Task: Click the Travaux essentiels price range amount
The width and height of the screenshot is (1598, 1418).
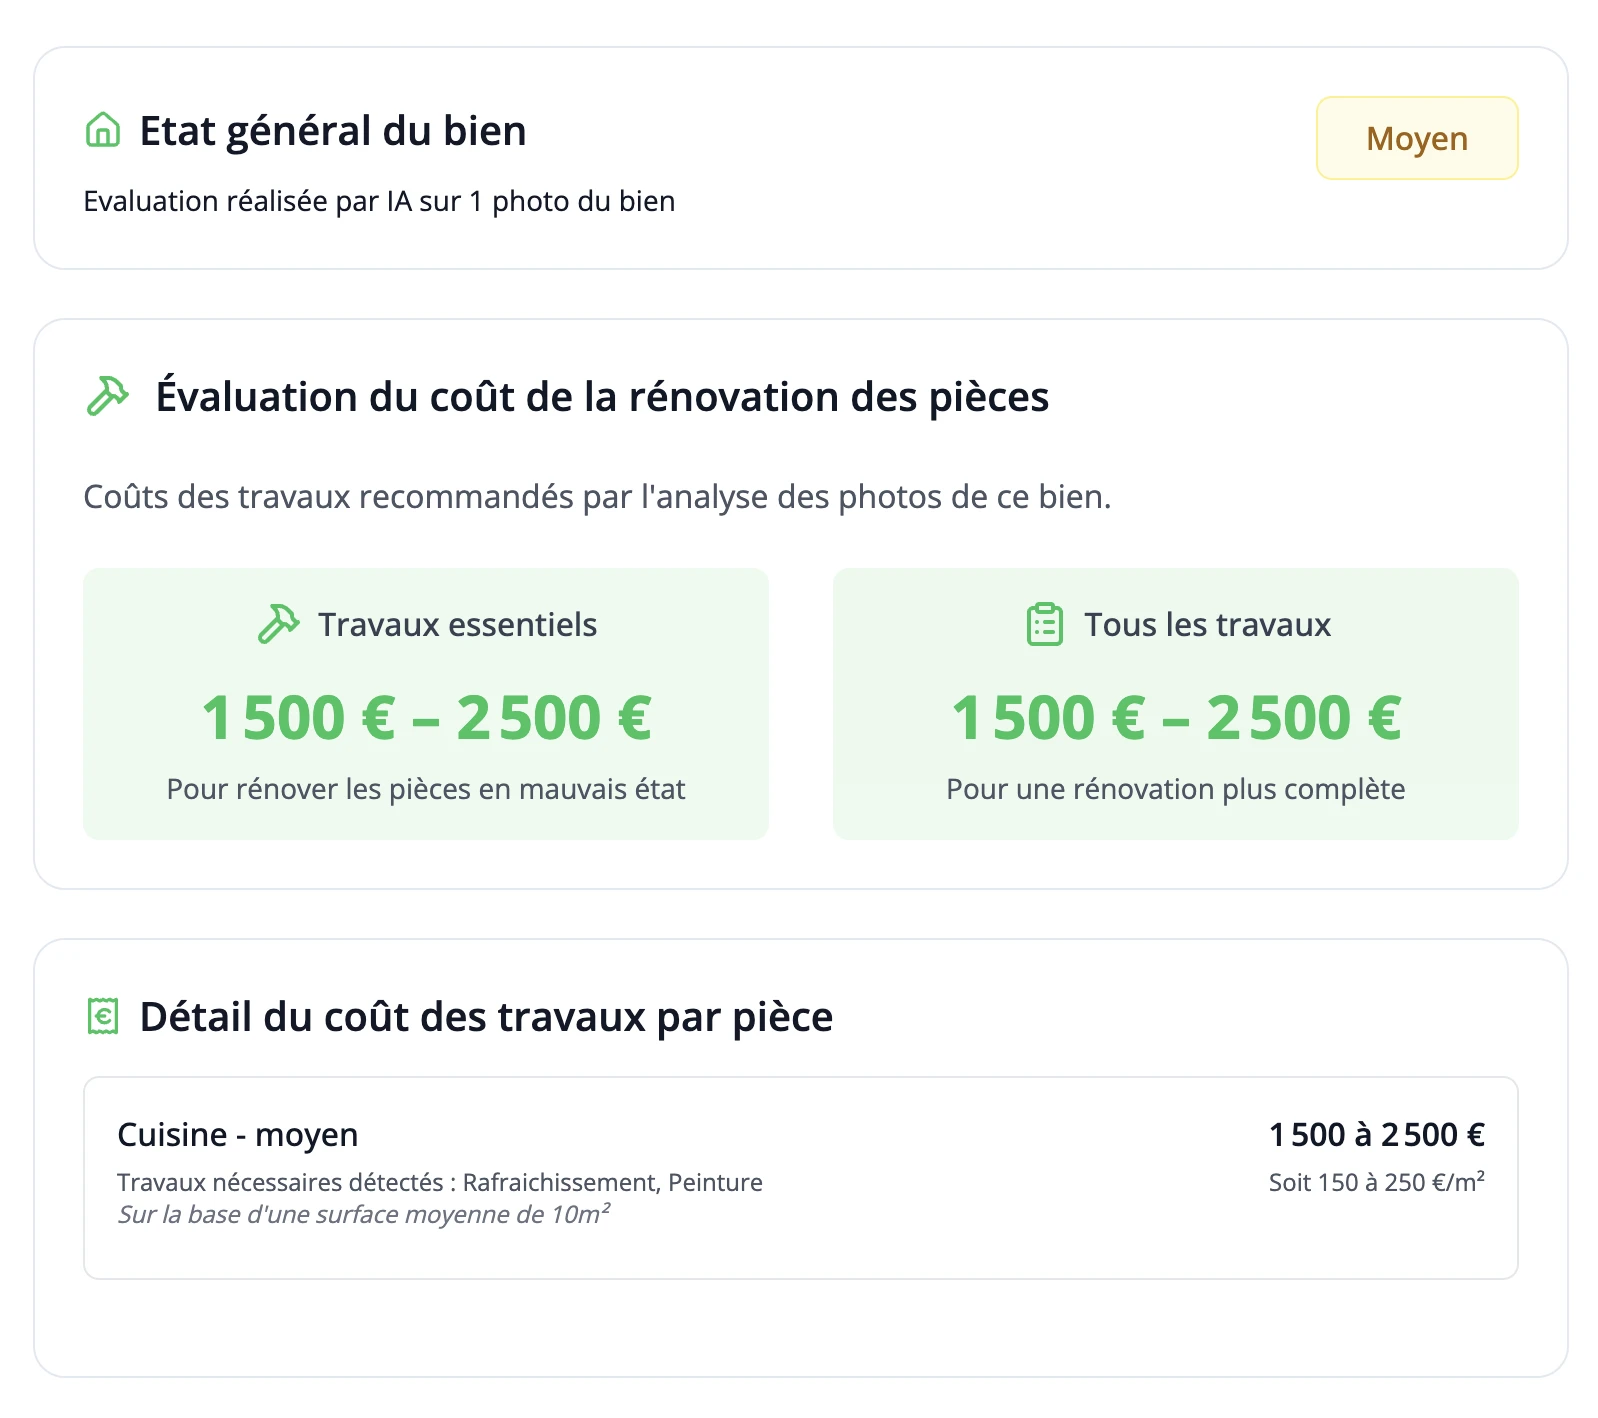Action: [427, 718]
